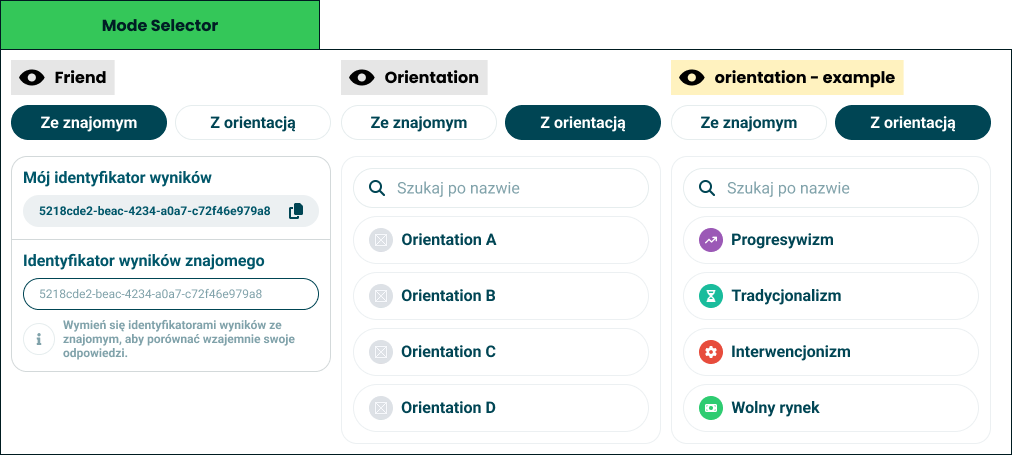Click the Identyfikator wyników znajomego heading
This screenshot has height=455, width=1013.
[x=144, y=260]
